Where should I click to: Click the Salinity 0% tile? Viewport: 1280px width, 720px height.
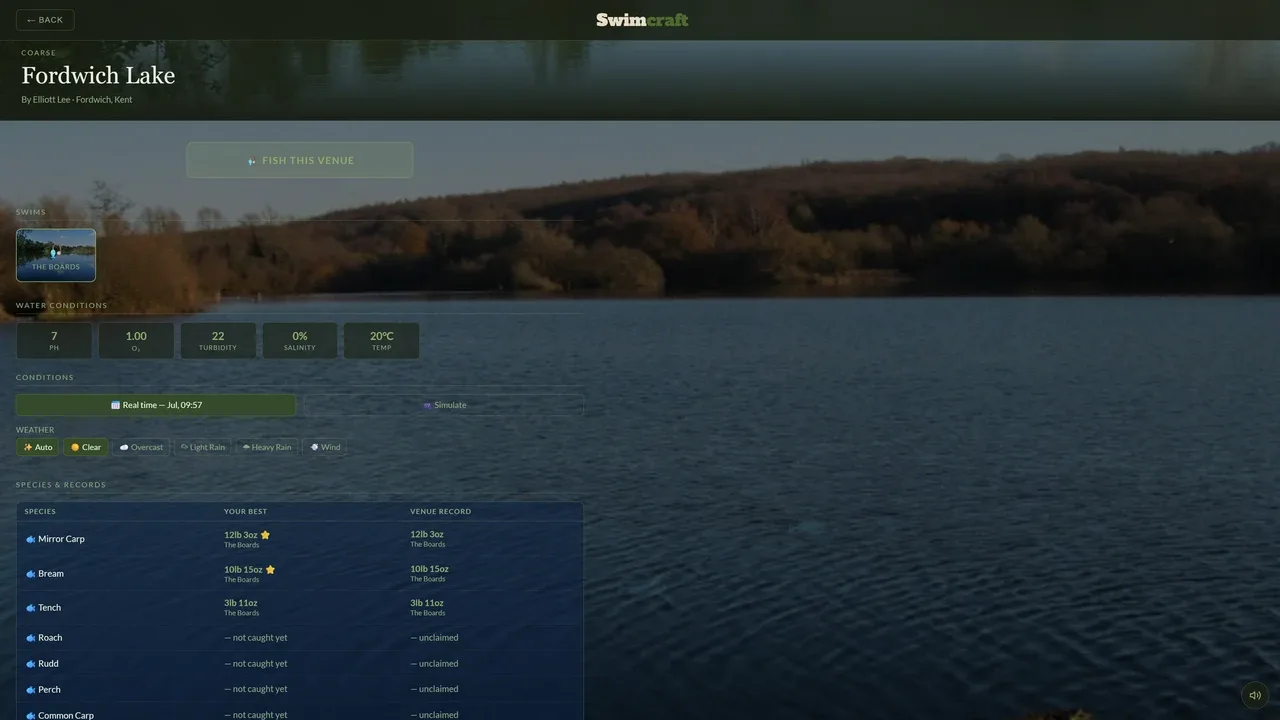tap(300, 340)
